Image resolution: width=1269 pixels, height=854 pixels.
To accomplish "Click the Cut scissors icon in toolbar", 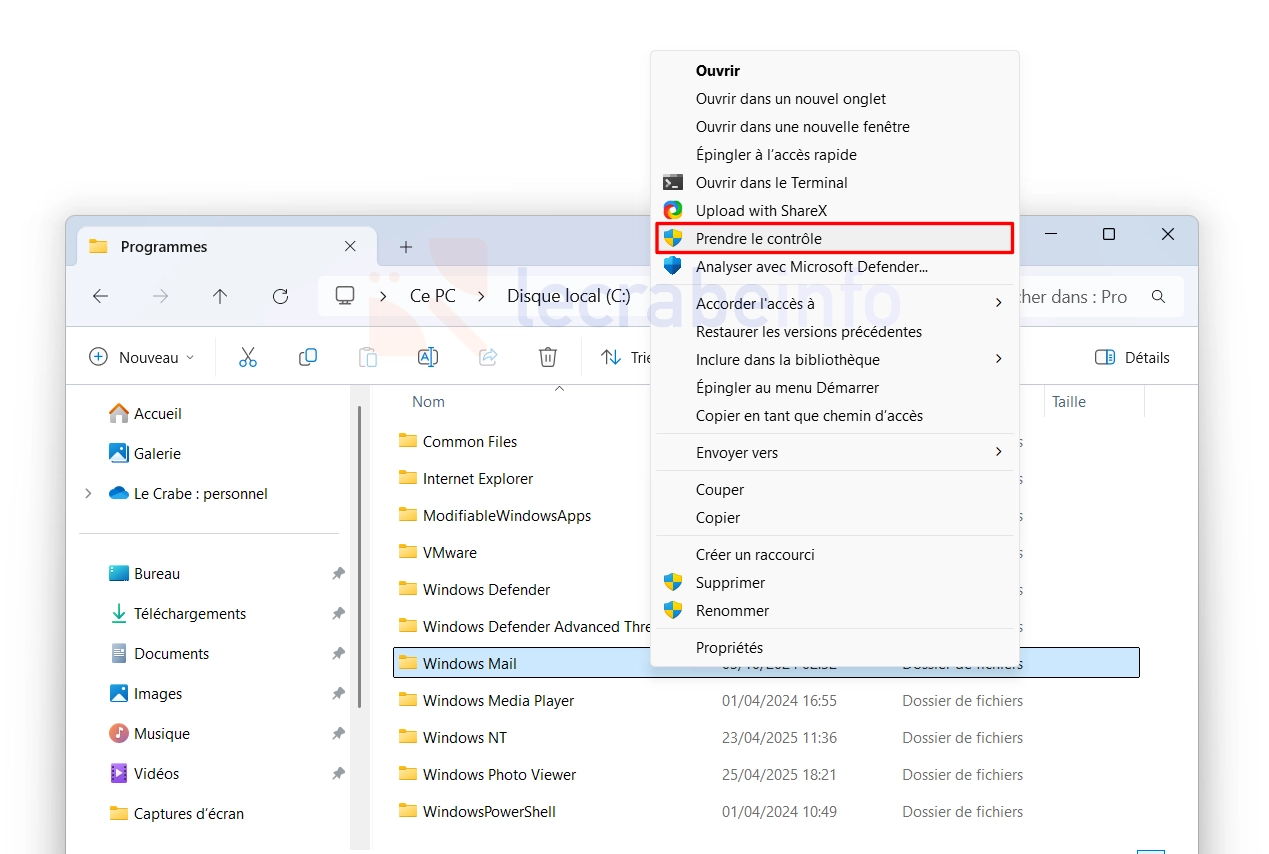I will (248, 357).
